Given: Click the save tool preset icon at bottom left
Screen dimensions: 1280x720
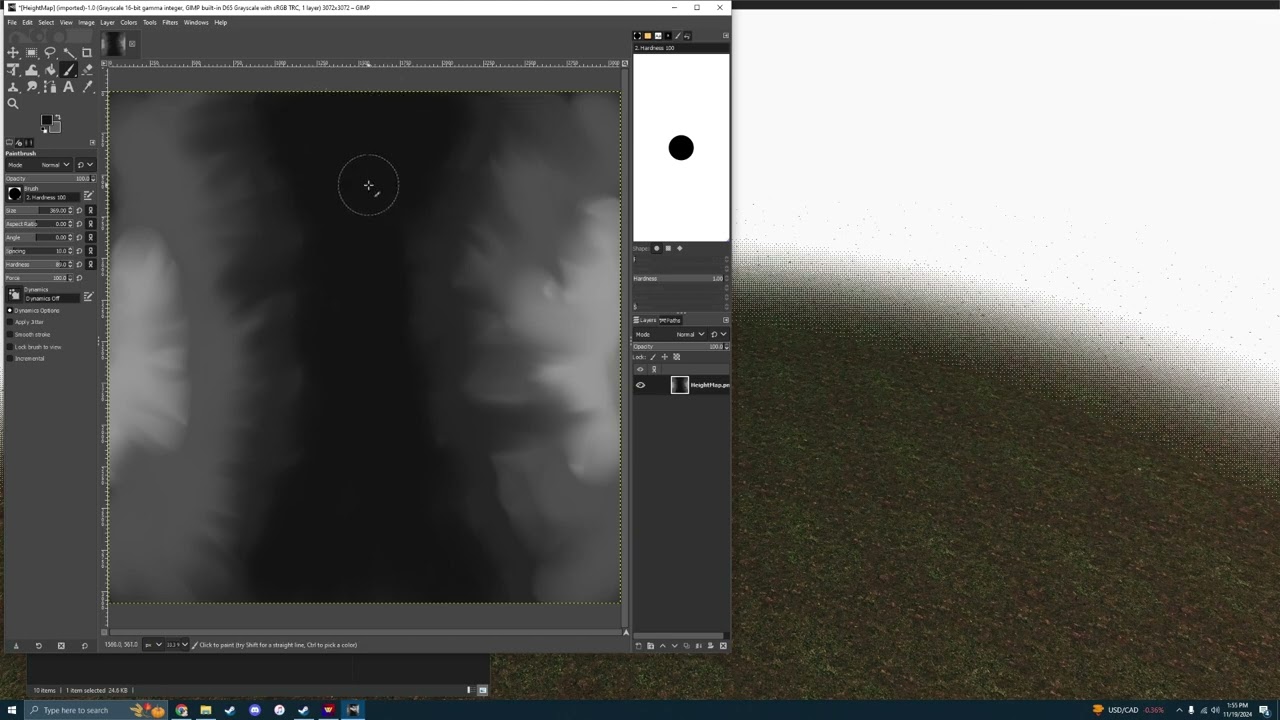Looking at the screenshot, I should point(16,645).
